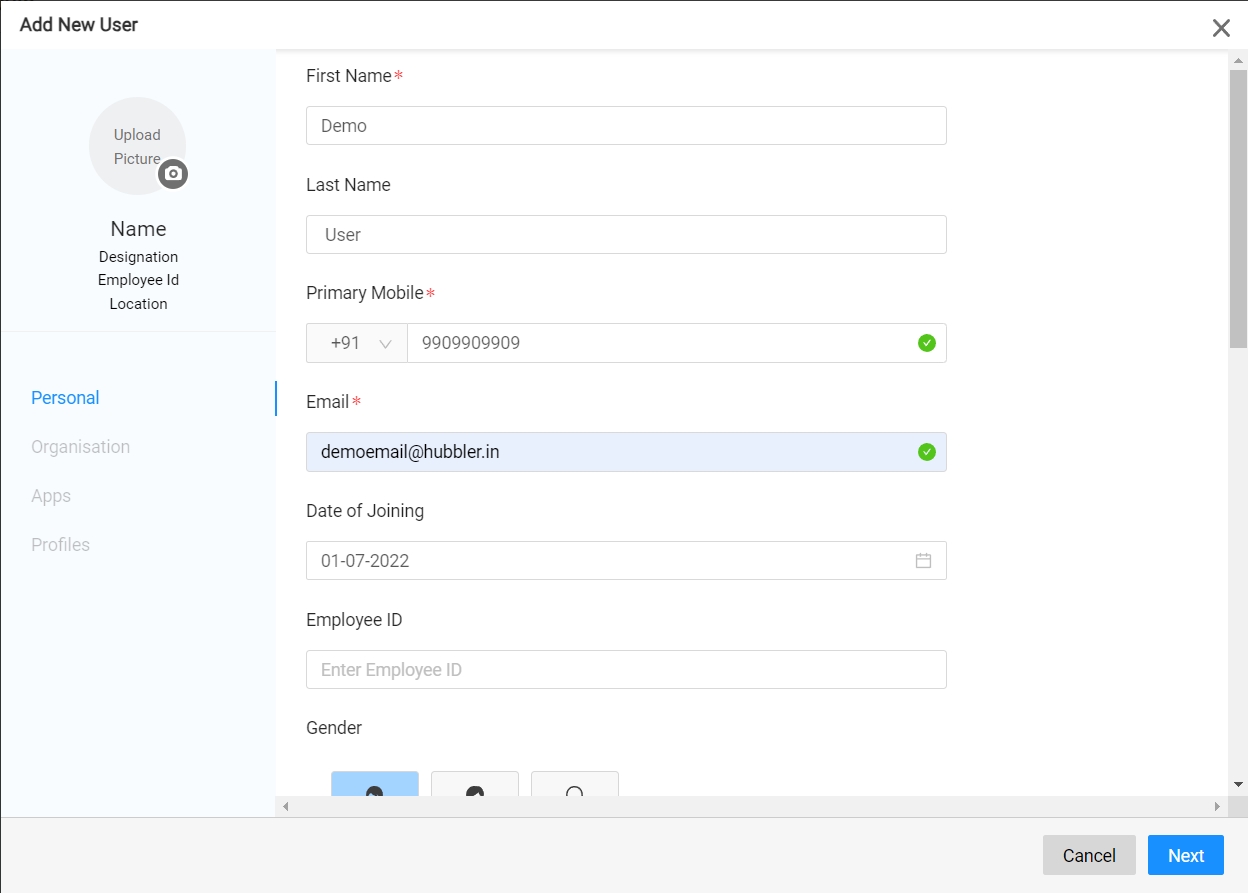1248x893 pixels.
Task: Focus the Employee ID input field
Action: [626, 670]
